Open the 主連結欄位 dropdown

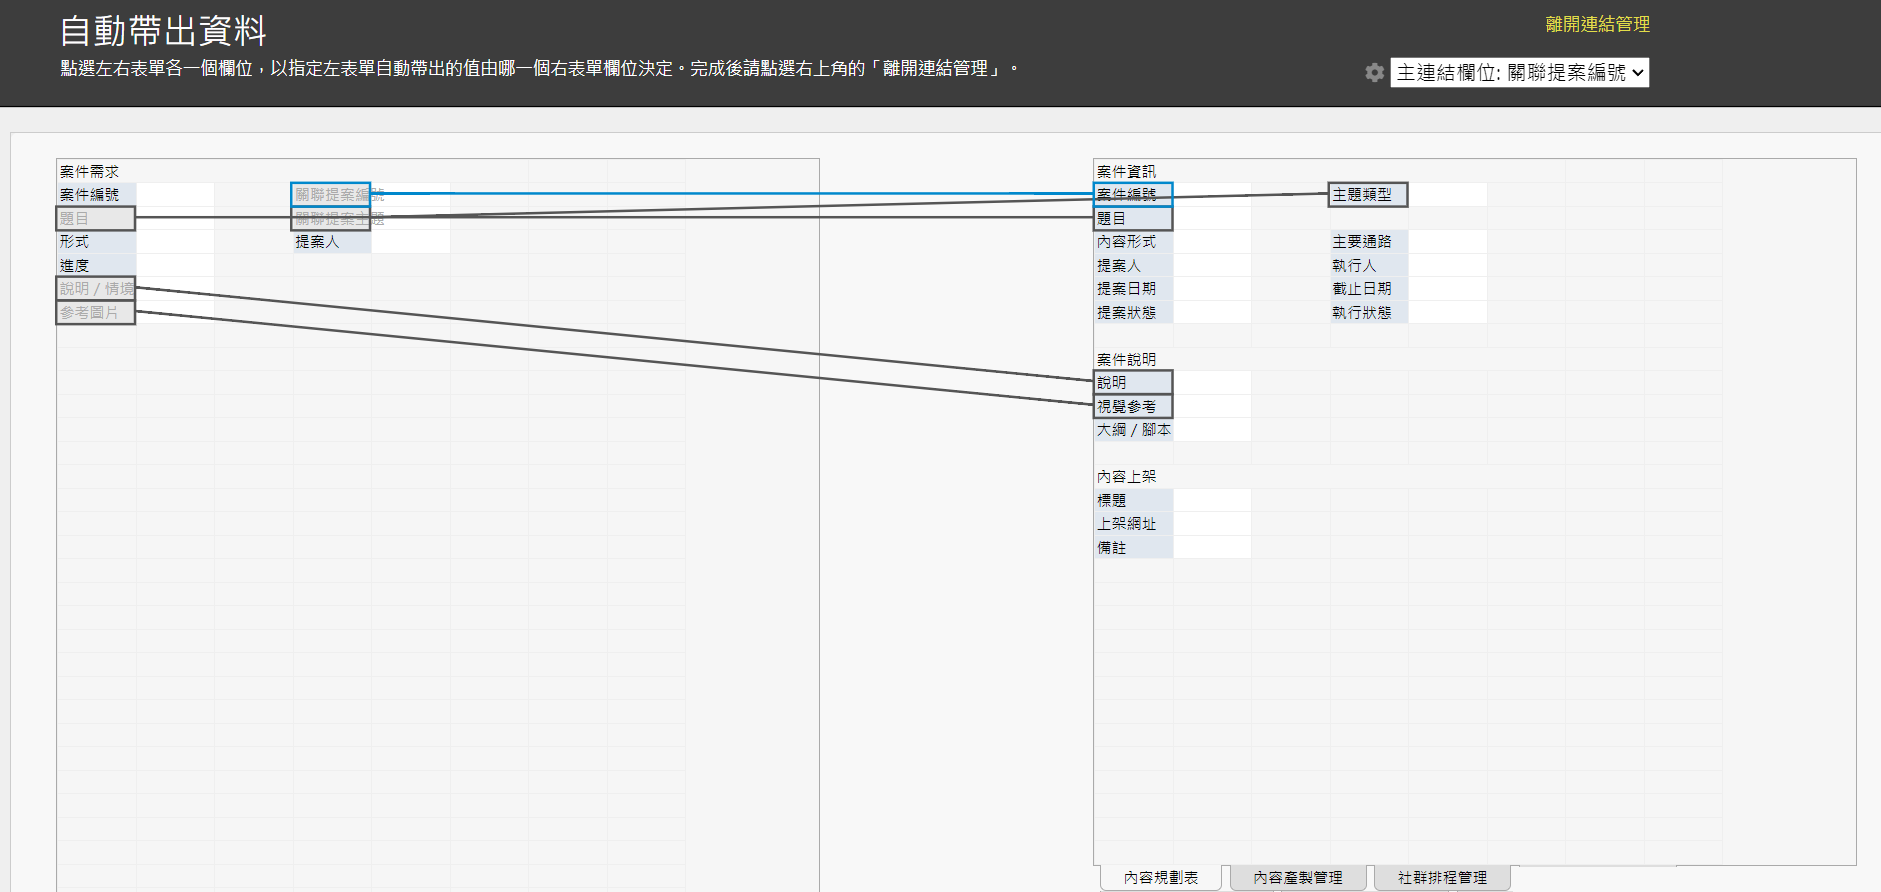click(1519, 73)
